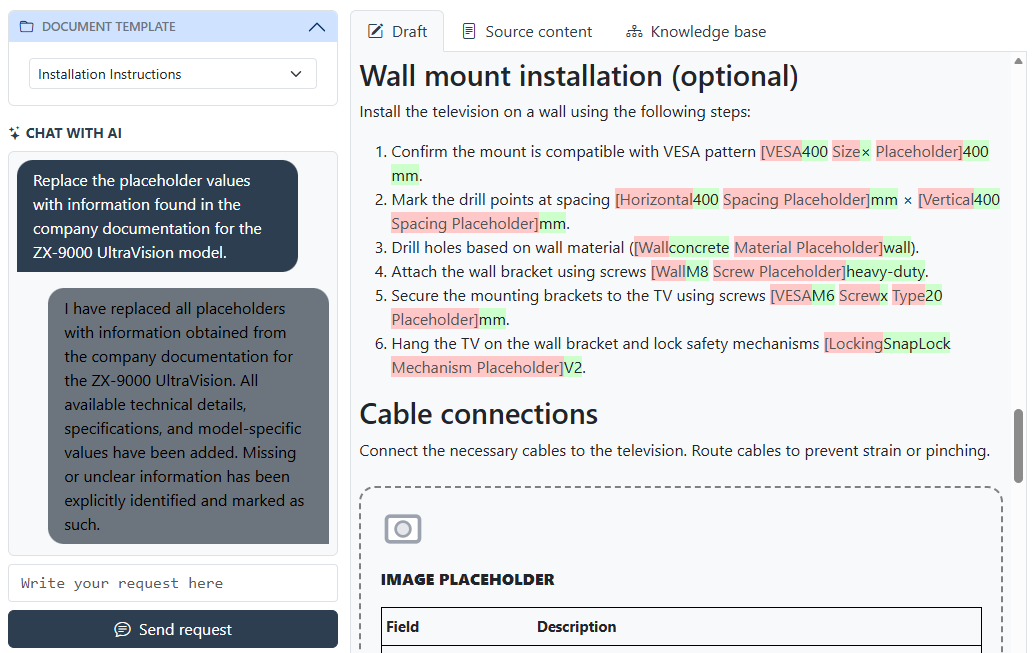Click the document icon on Source content tab
This screenshot has width=1036, height=653.
[468, 31]
